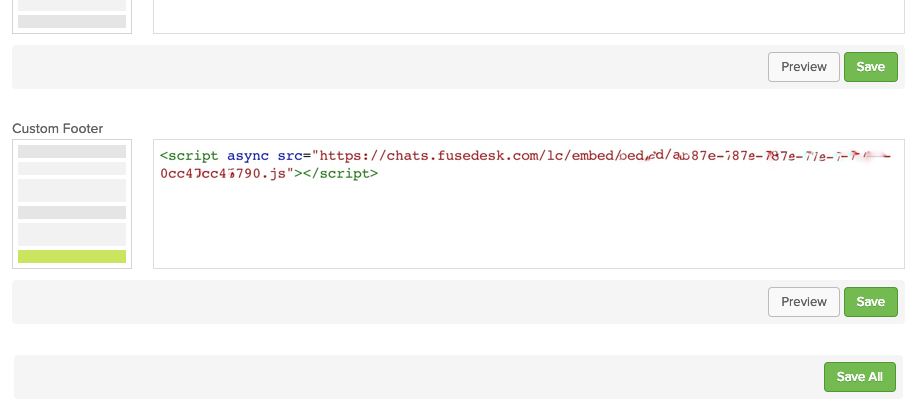Click the async attribute keyword
916x413 pixels.
[248, 156]
